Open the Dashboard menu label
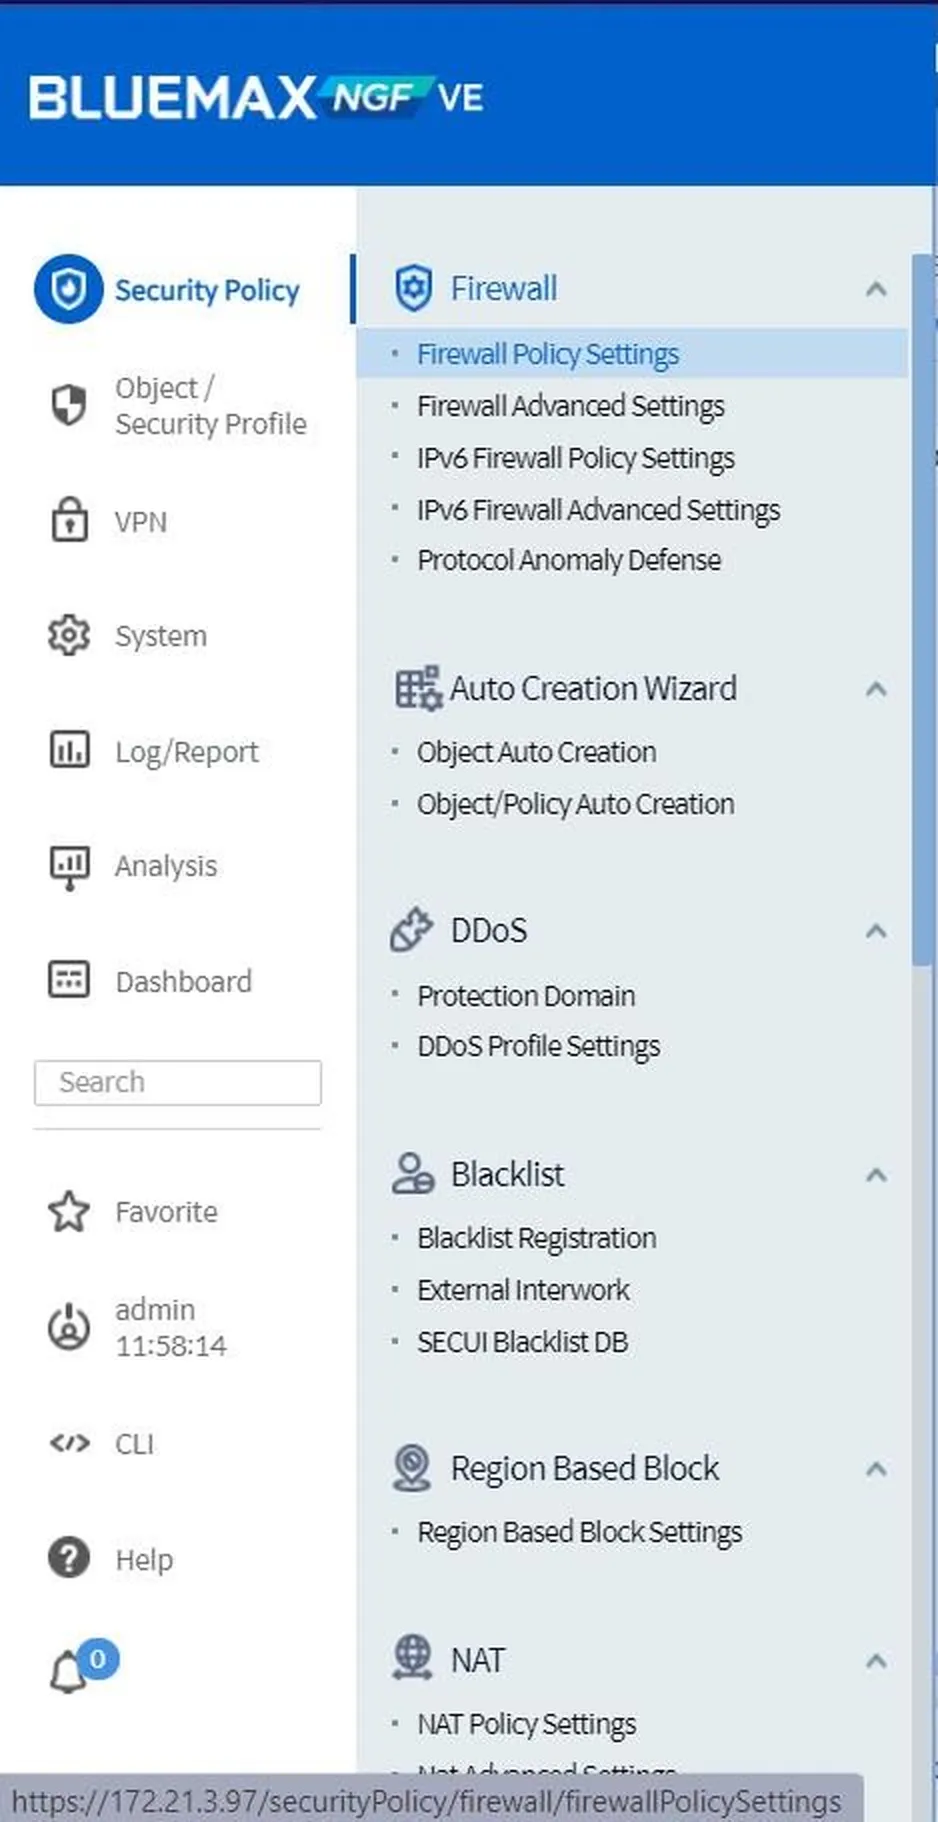 184,981
